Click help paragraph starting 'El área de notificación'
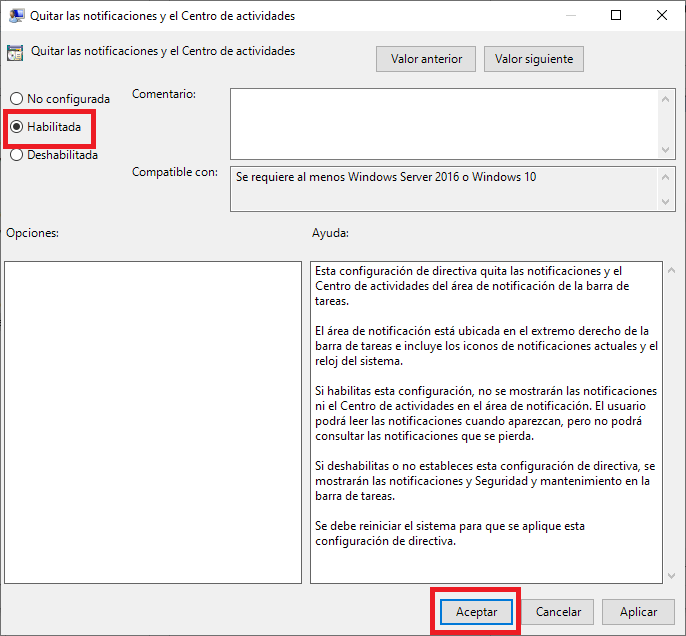This screenshot has width=686, height=636. click(486, 346)
